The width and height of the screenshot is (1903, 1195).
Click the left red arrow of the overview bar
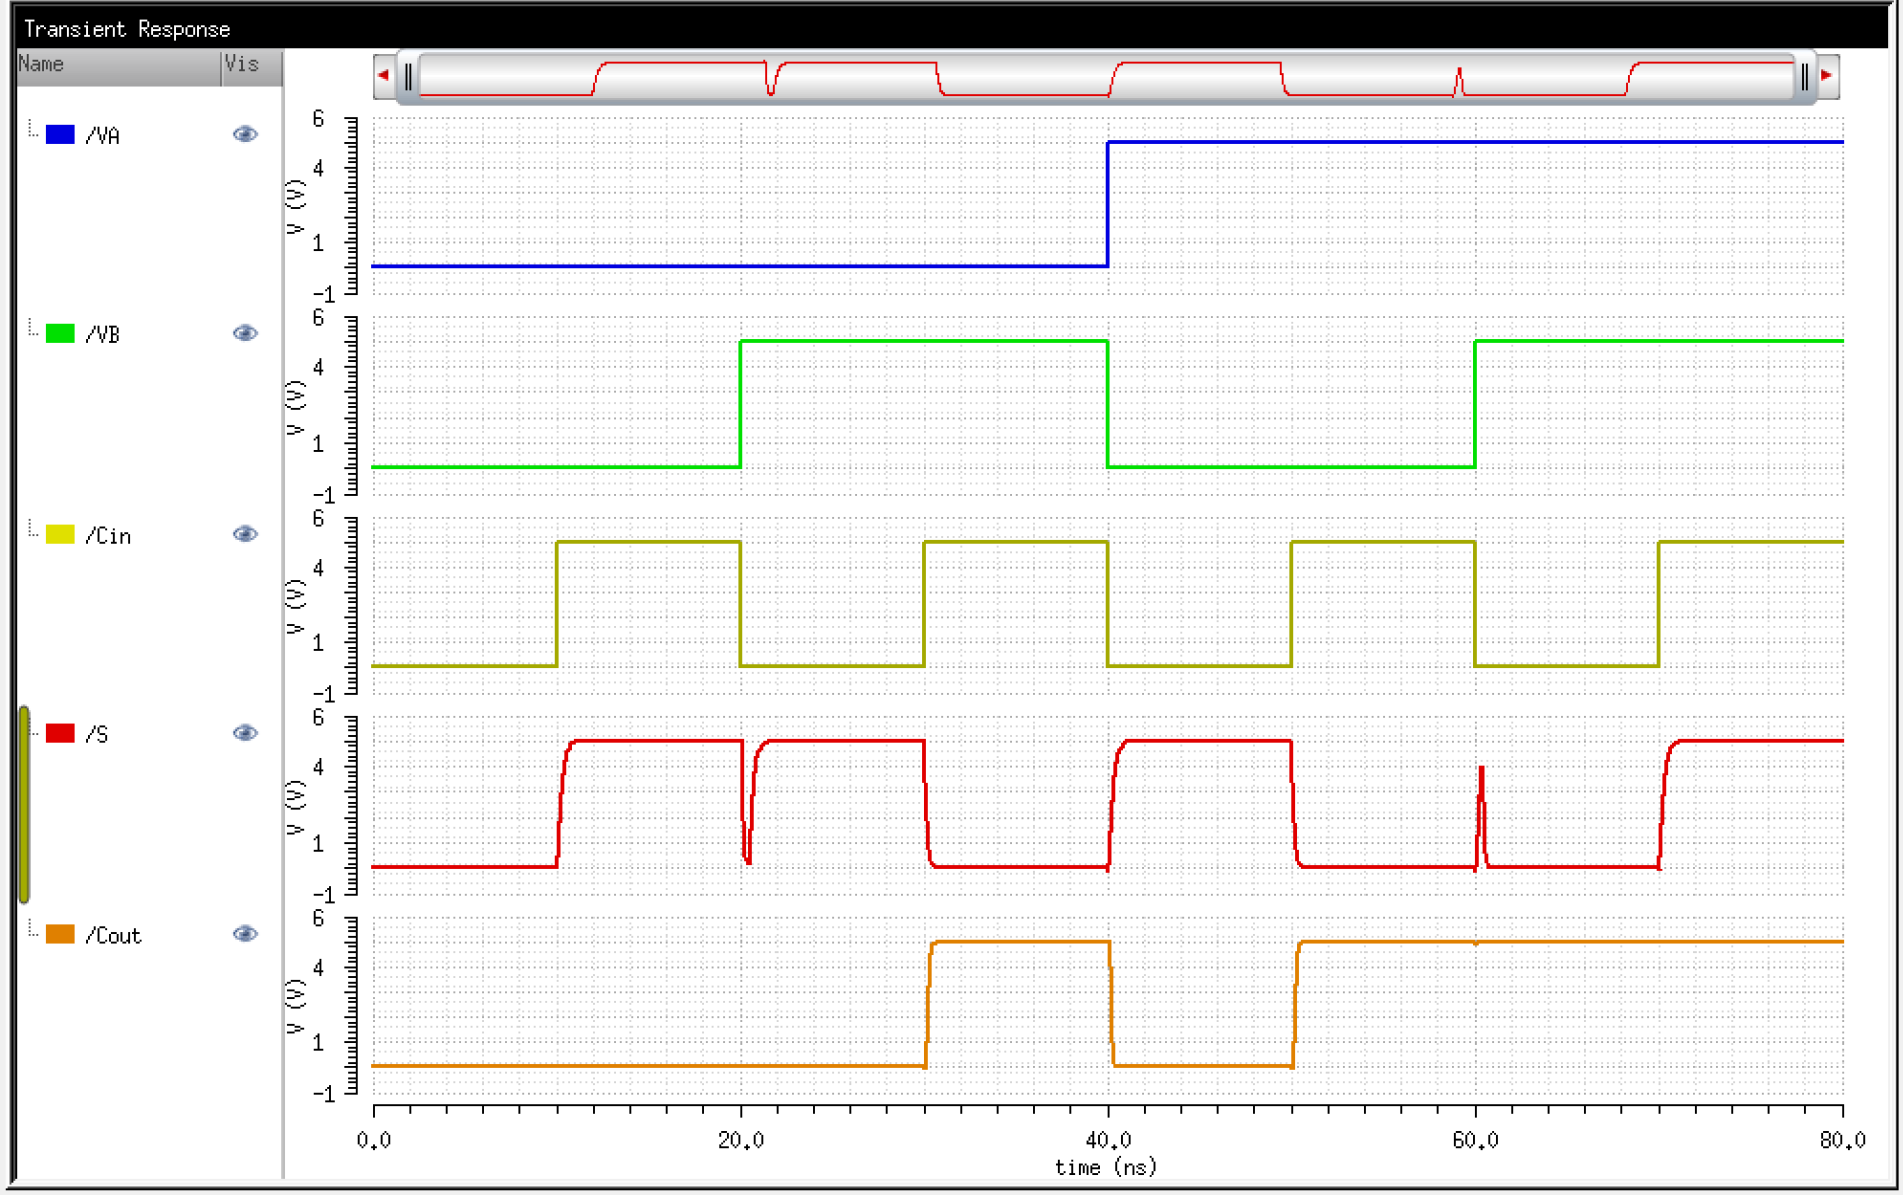pos(384,75)
